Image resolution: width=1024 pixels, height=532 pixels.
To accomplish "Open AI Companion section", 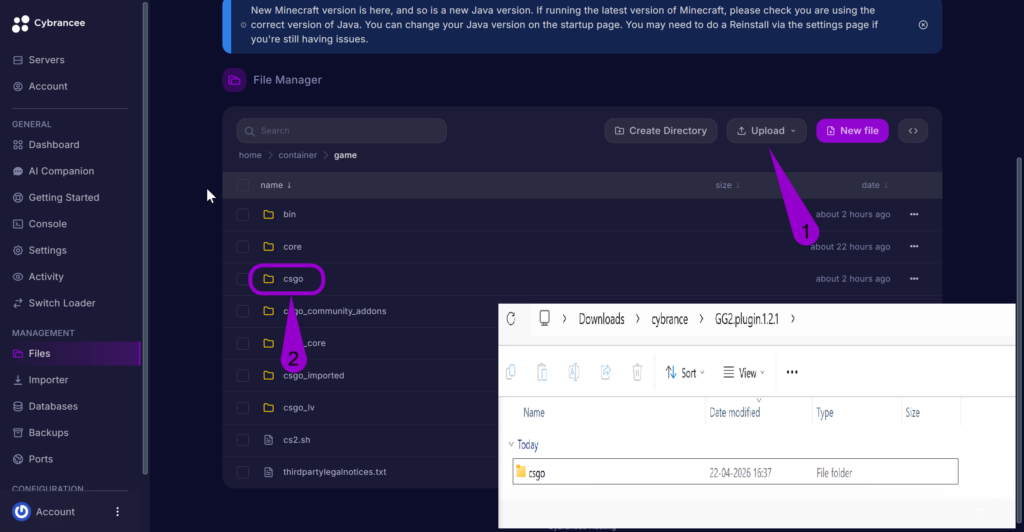I will (53, 171).
